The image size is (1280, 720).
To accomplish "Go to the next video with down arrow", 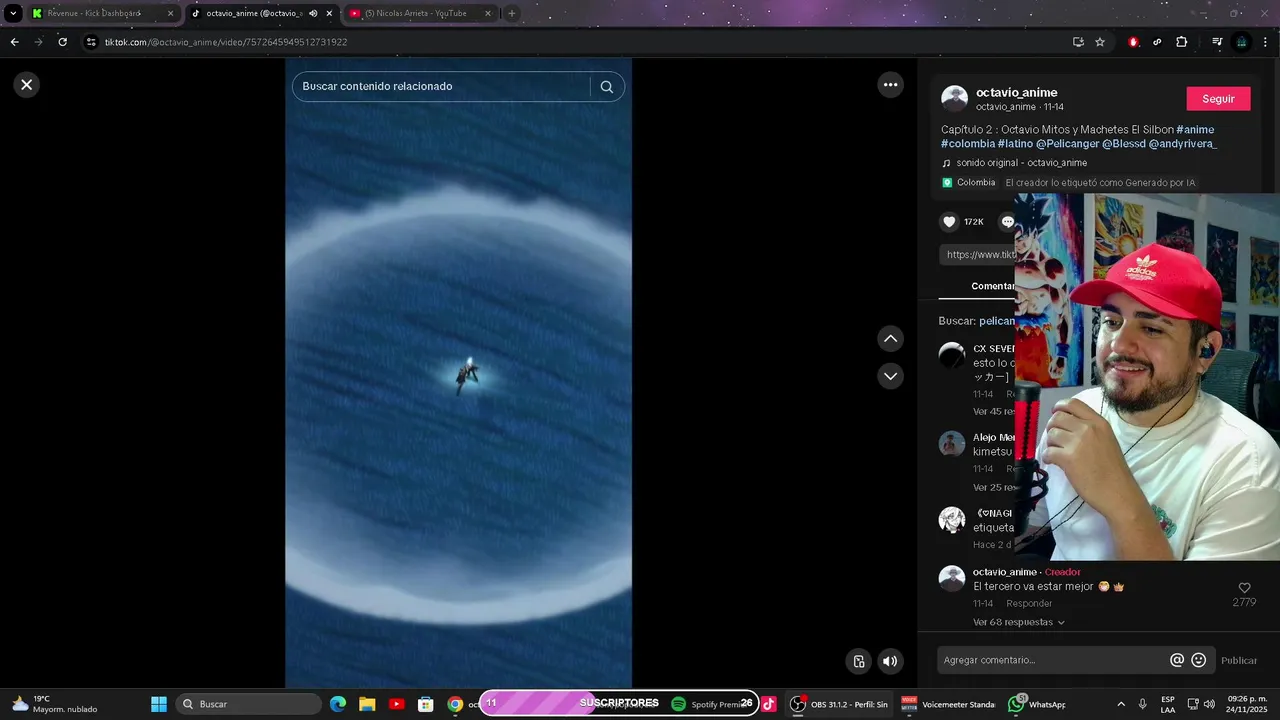I will (890, 376).
